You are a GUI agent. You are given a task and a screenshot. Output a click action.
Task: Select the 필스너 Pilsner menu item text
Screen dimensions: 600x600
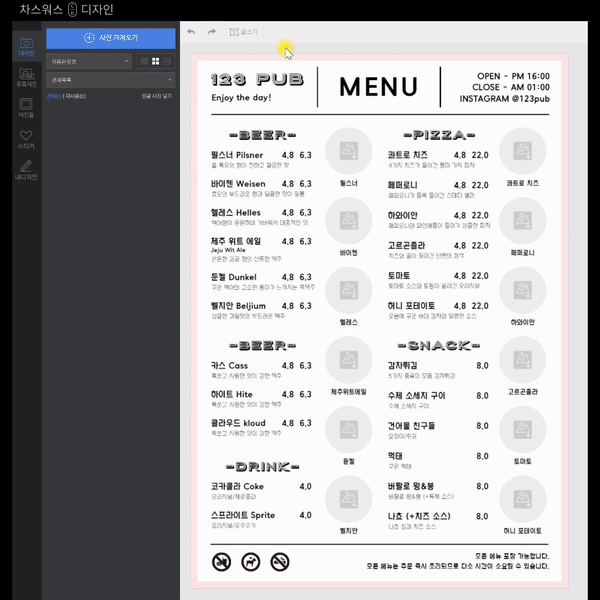click(237, 155)
